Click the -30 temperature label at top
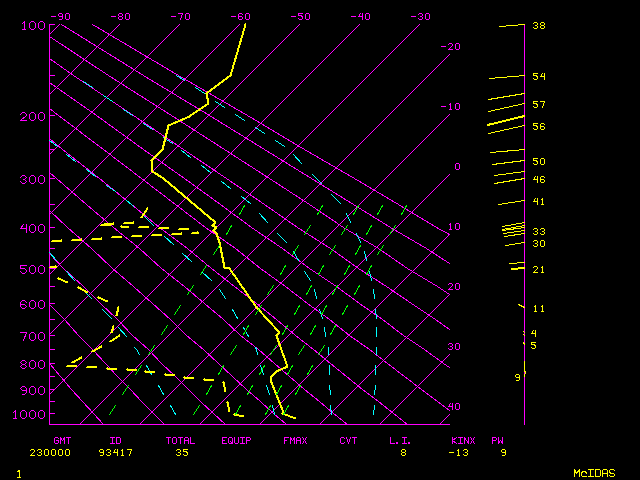The width and height of the screenshot is (640, 480). (x=420, y=17)
